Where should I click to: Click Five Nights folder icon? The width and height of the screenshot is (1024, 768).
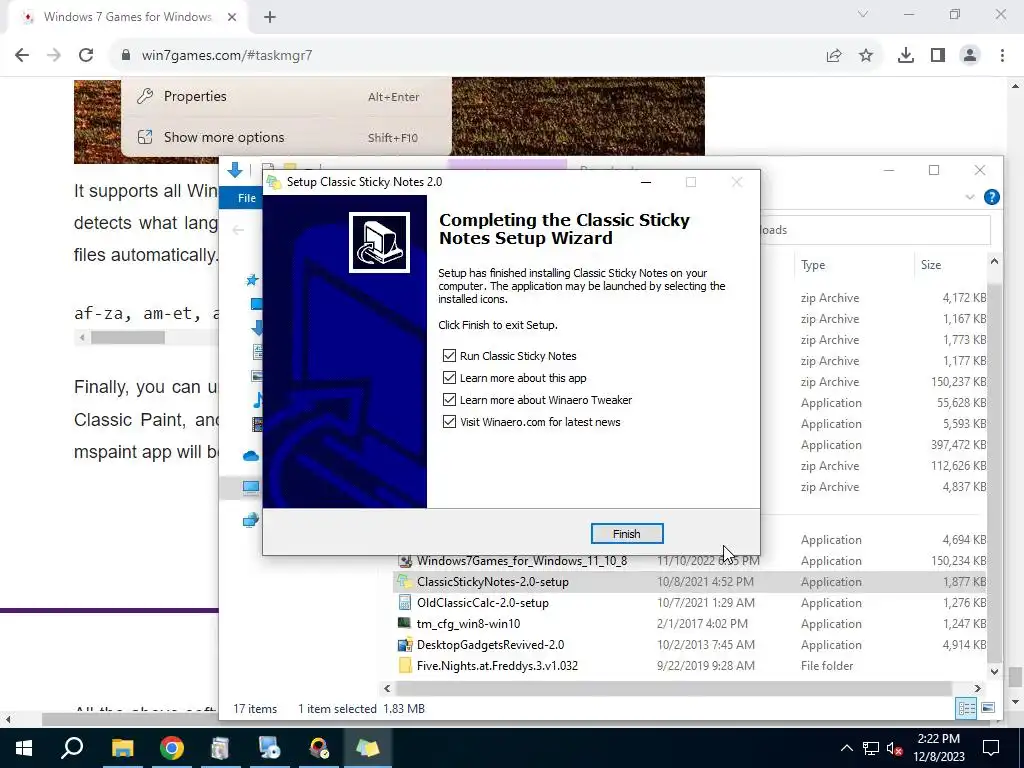(405, 665)
